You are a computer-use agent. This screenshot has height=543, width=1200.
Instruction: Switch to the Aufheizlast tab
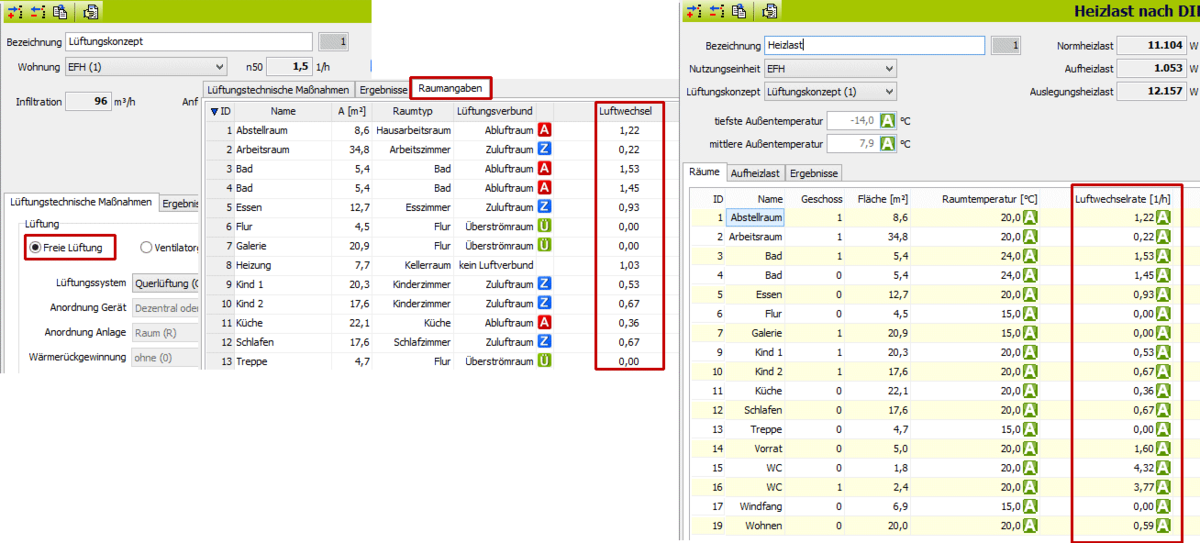click(x=755, y=173)
